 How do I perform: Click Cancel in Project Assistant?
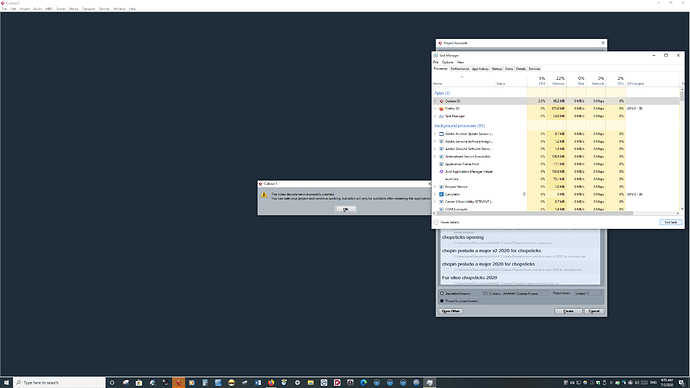pos(594,311)
